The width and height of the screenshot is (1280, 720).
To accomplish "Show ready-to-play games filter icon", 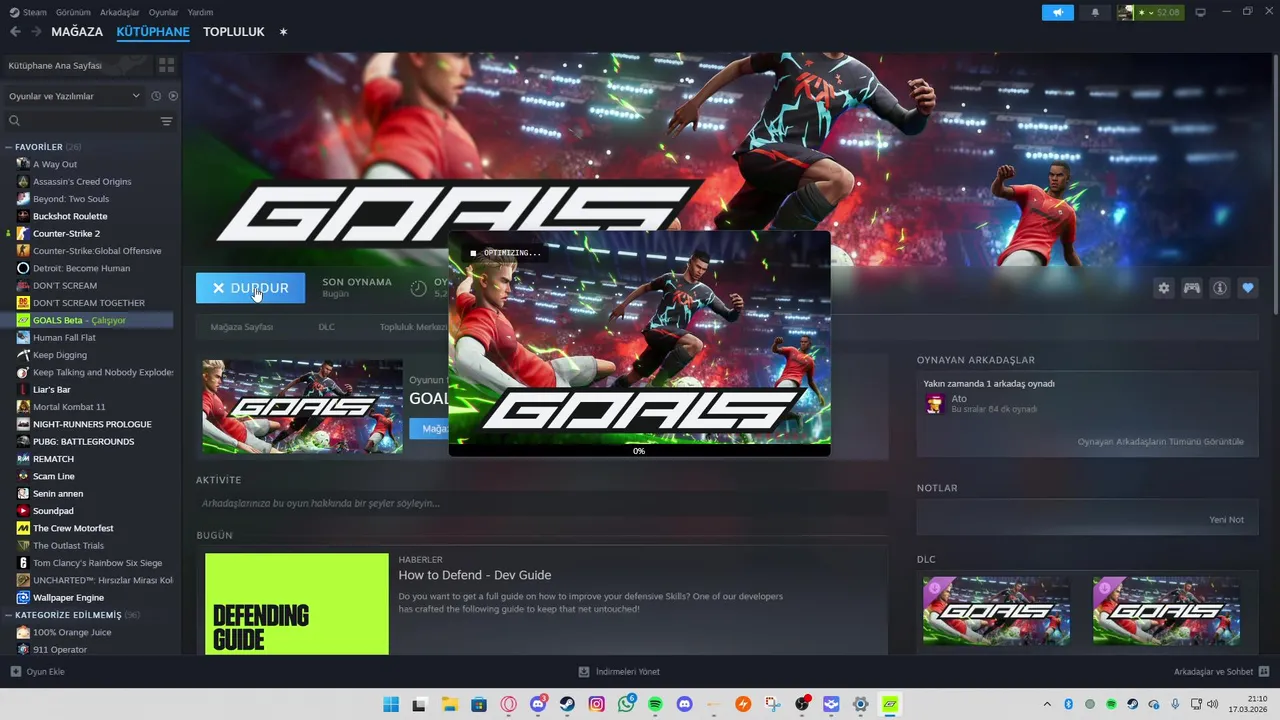I will 173,96.
